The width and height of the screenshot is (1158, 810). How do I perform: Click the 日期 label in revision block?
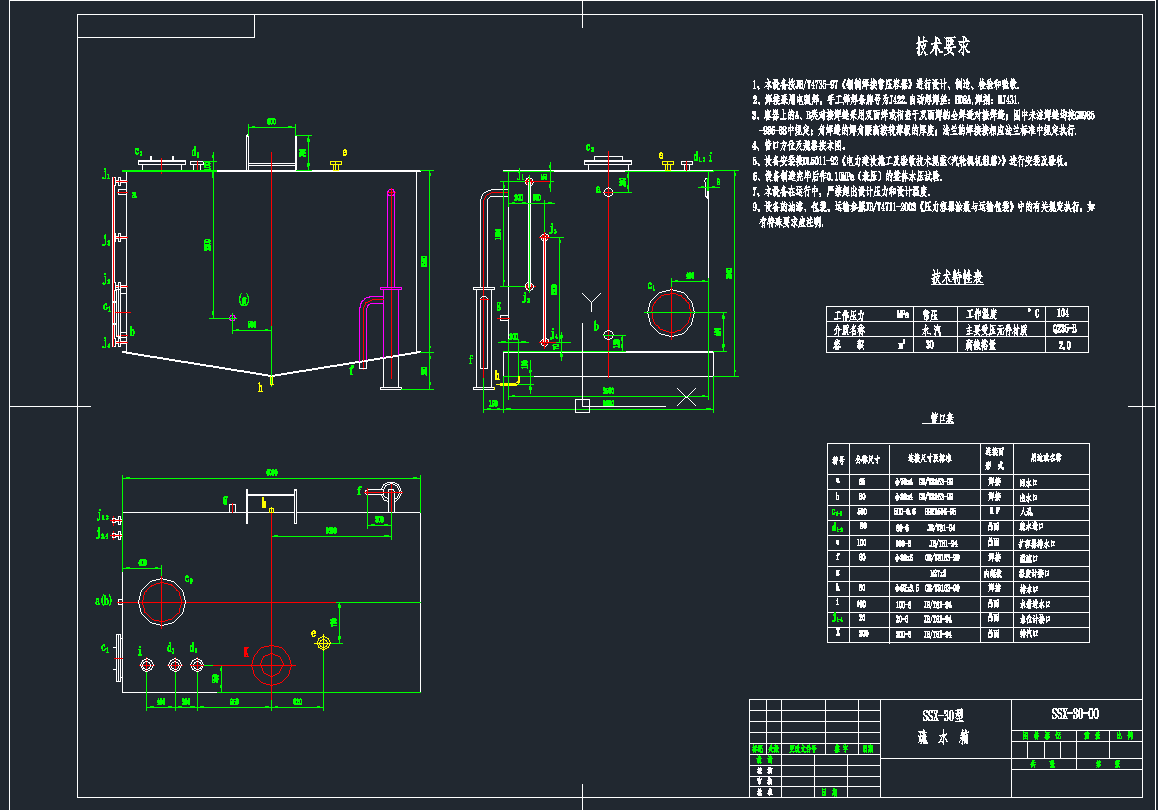click(x=868, y=748)
